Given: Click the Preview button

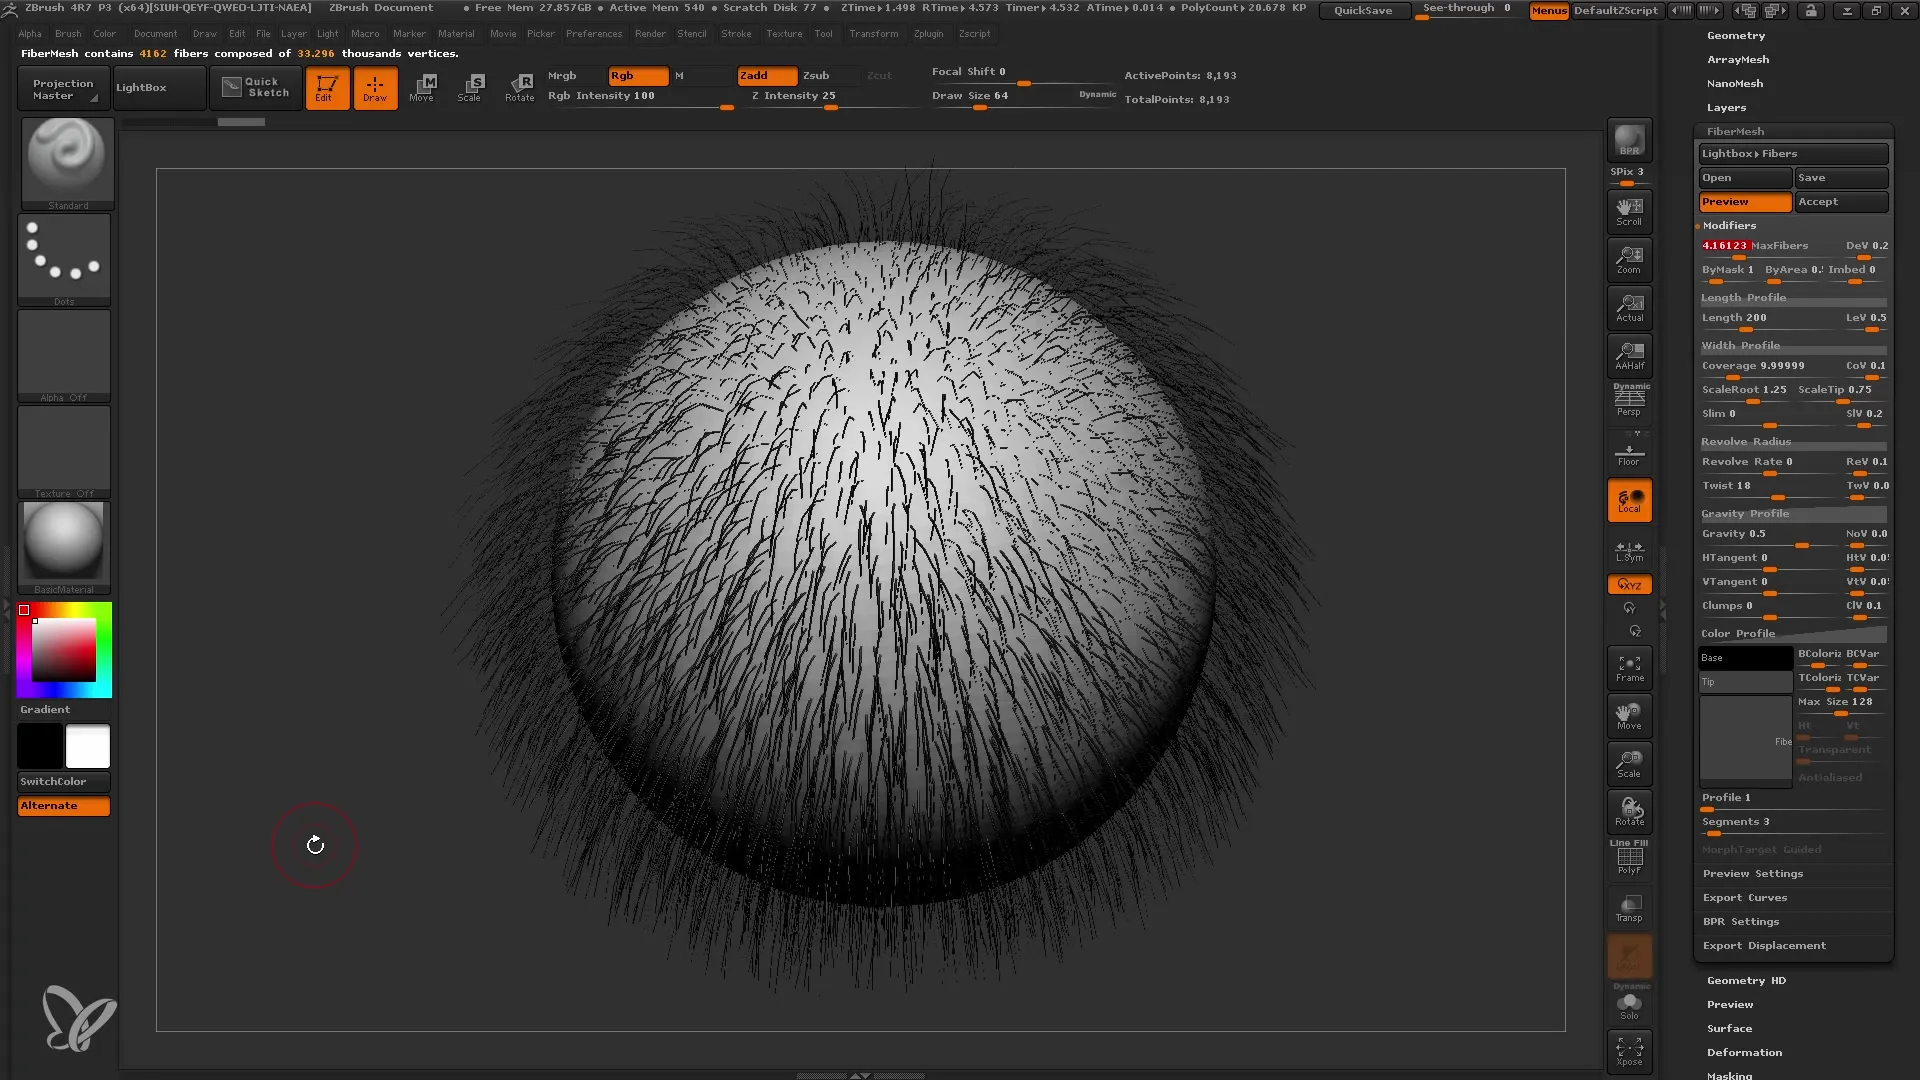Looking at the screenshot, I should pos(1743,200).
